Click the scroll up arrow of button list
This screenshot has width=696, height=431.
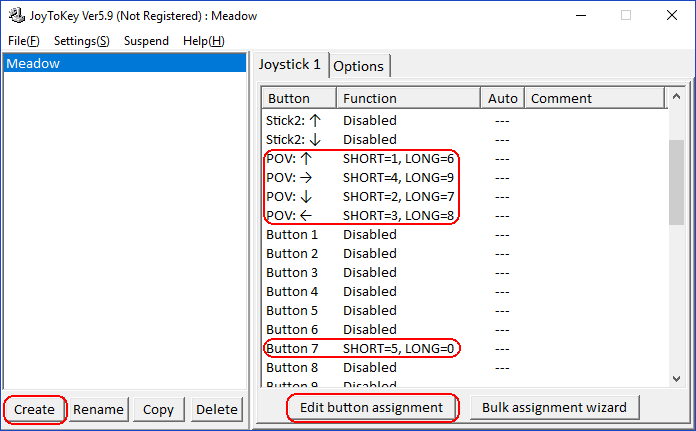coord(676,98)
